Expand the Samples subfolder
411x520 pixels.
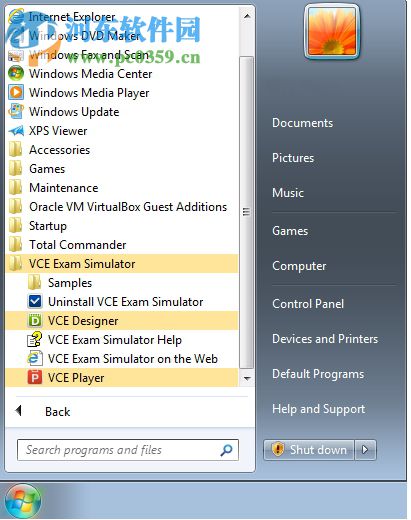point(122,282)
